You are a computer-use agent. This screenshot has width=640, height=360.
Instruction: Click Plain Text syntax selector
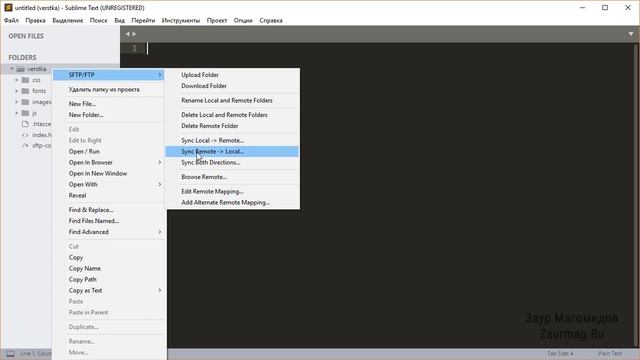[610, 353]
